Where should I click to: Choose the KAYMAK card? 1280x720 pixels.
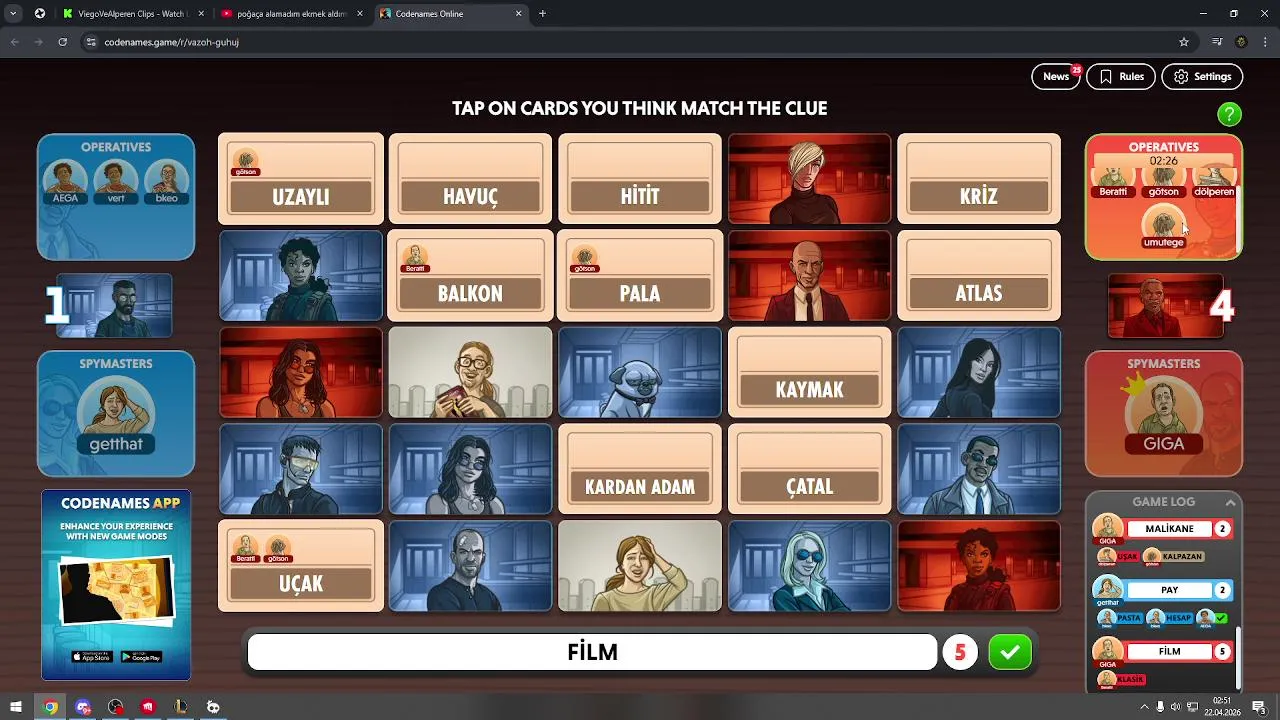coord(809,372)
